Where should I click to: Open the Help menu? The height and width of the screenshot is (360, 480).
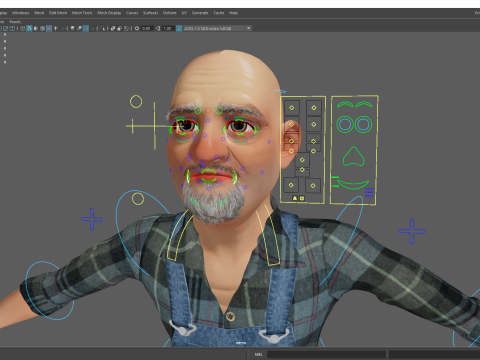pyautogui.click(x=233, y=13)
